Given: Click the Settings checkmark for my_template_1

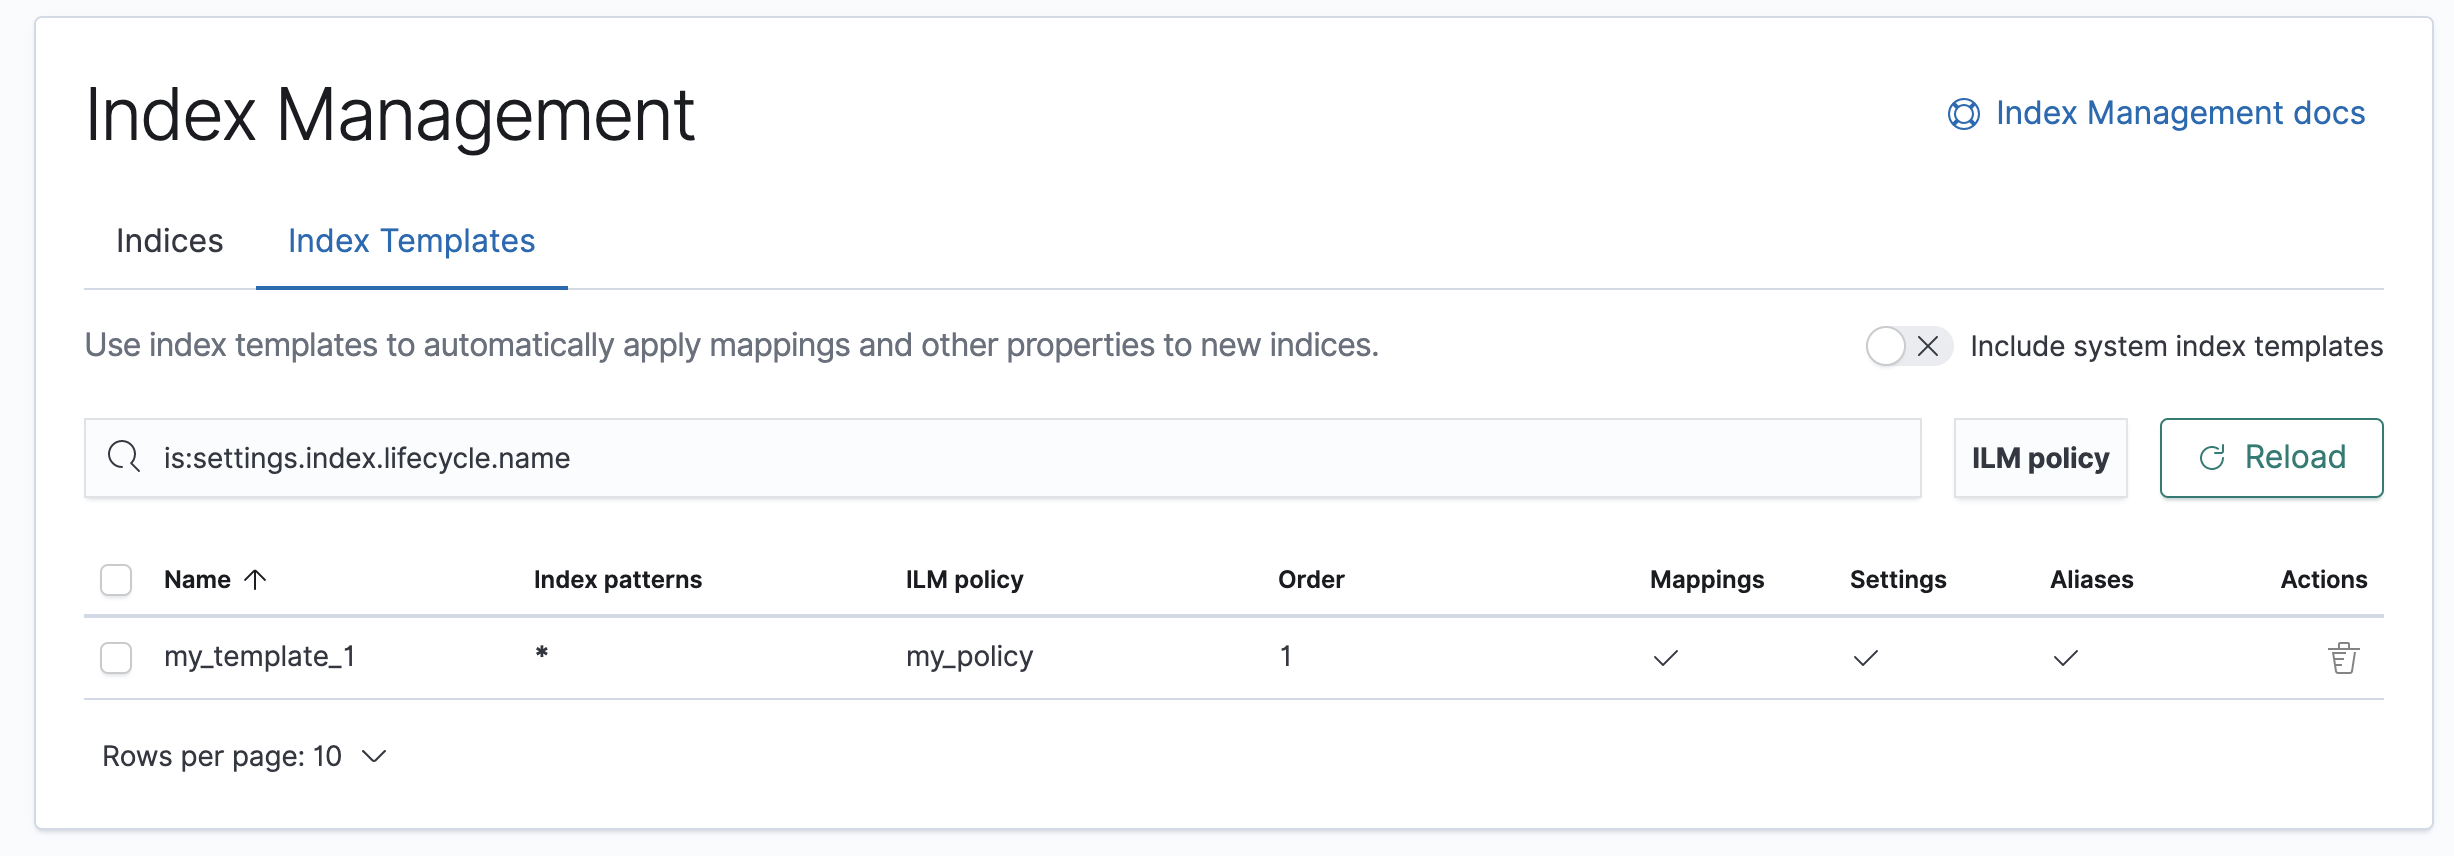Looking at the screenshot, I should [1865, 658].
